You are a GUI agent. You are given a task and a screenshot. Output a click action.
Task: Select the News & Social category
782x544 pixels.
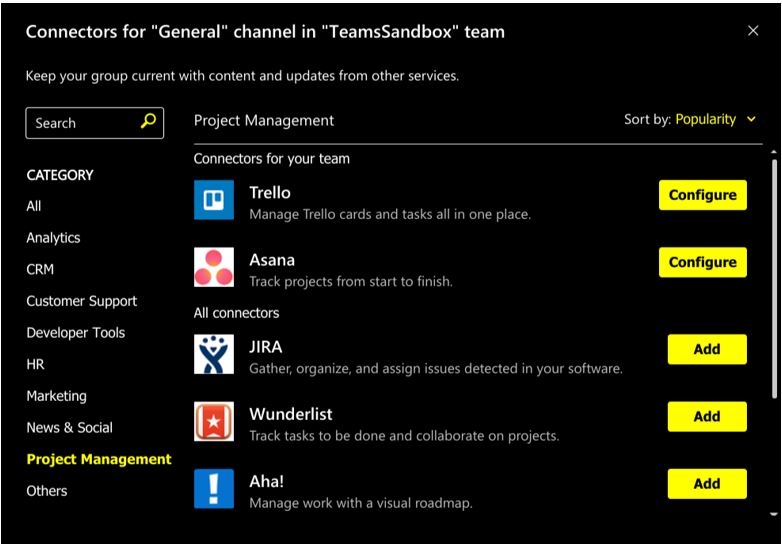pos(70,428)
